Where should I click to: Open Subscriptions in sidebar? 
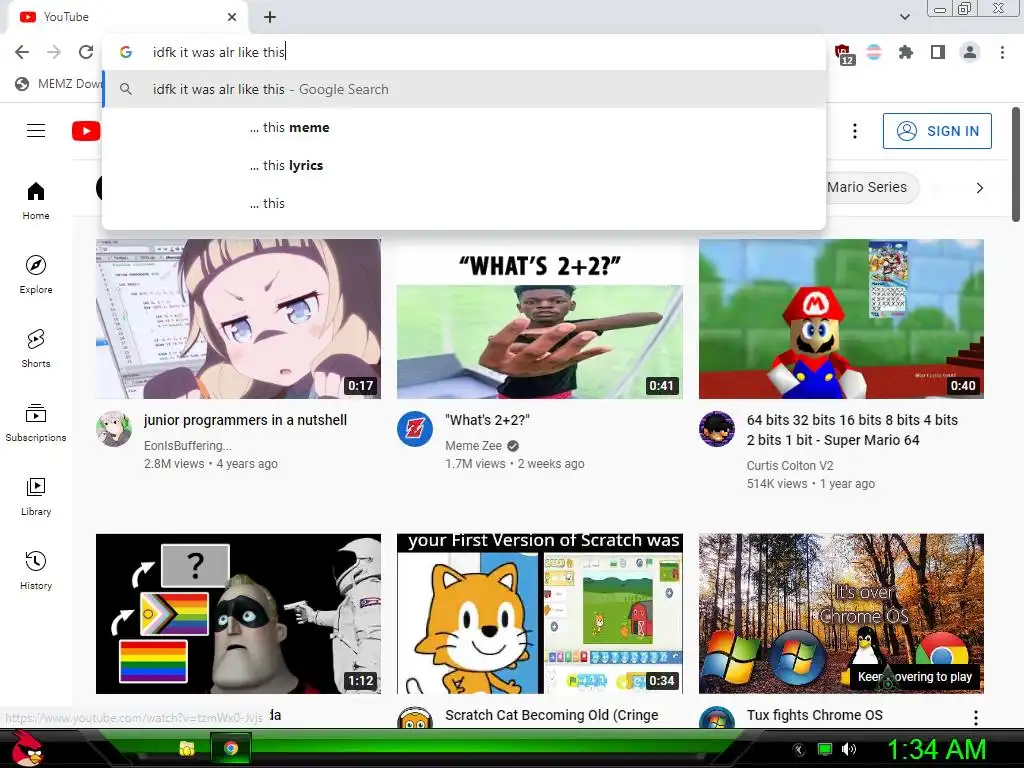click(36, 423)
